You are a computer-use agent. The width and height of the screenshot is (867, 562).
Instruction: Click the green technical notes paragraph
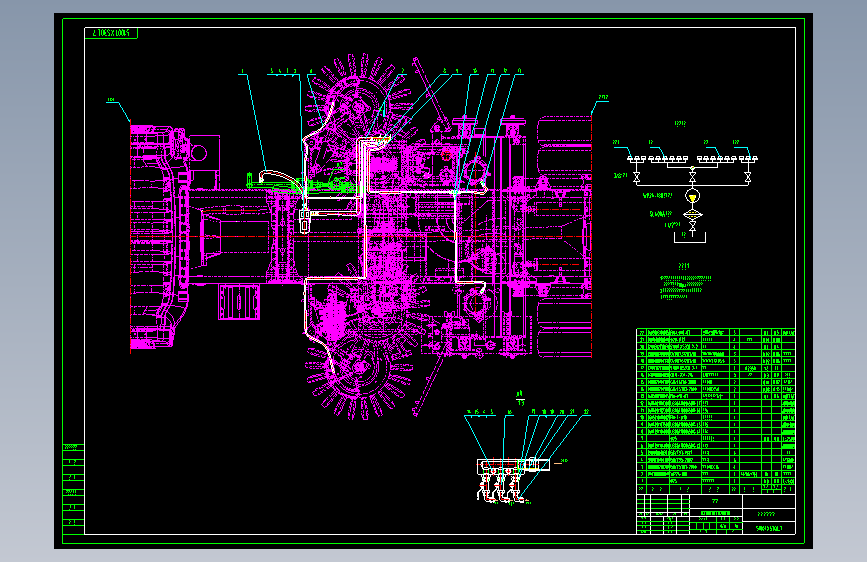[685, 287]
